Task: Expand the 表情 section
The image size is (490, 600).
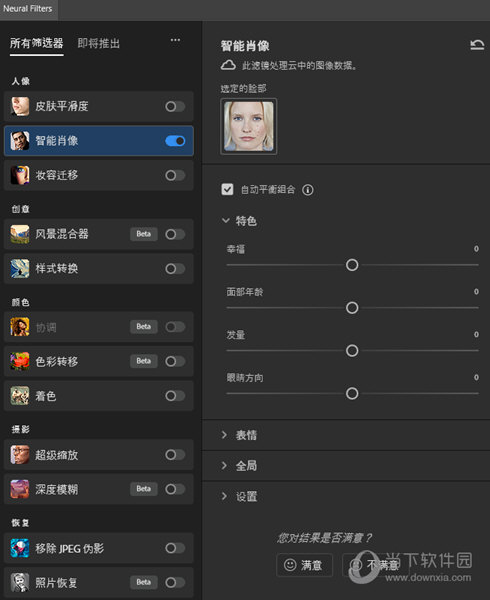Action: pyautogui.click(x=225, y=435)
